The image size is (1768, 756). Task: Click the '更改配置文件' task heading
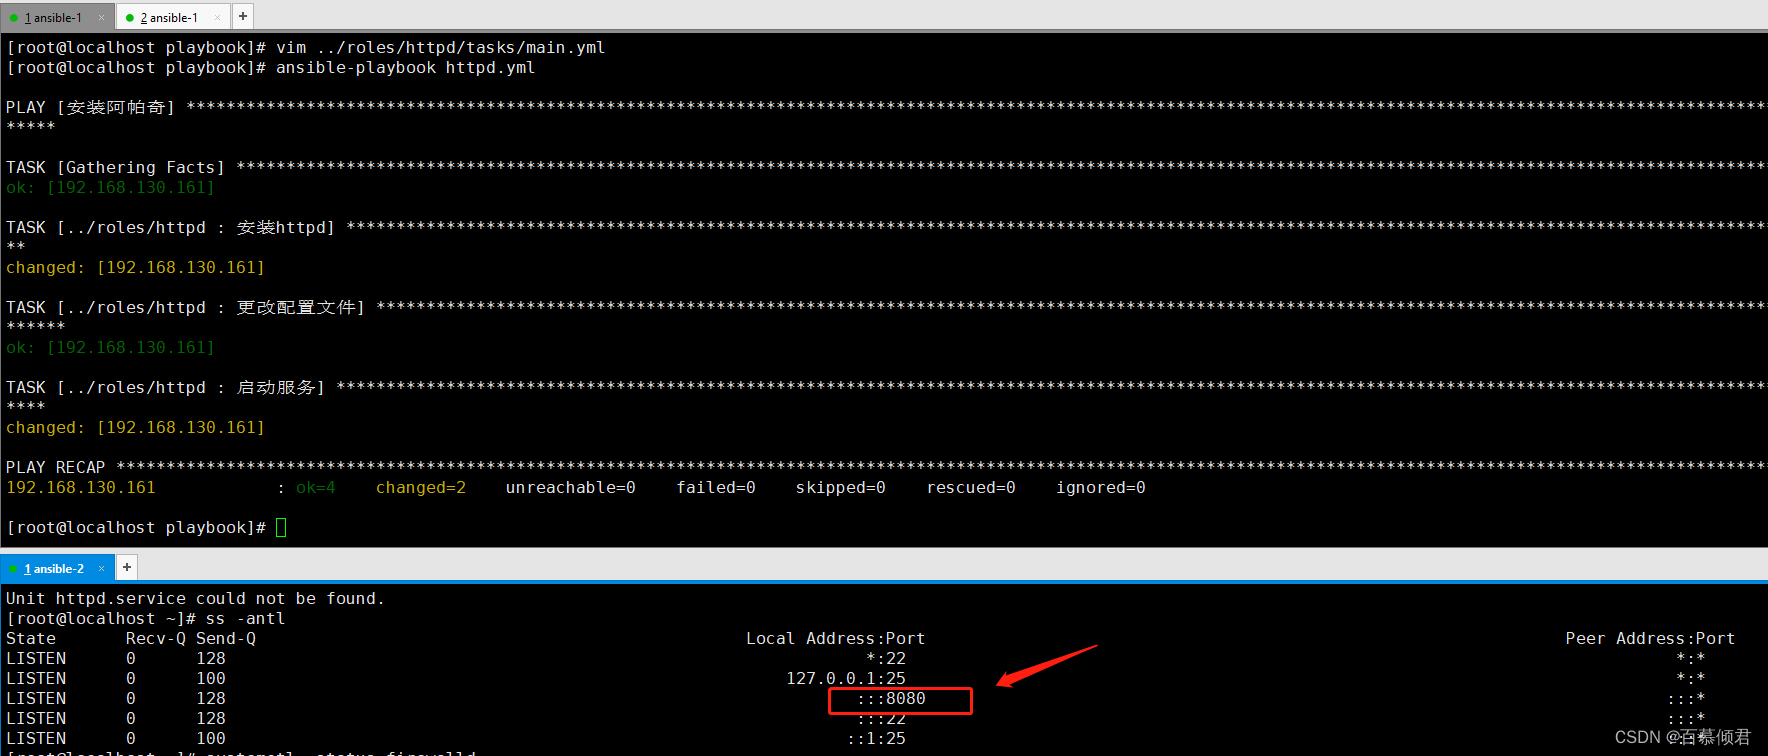pyautogui.click(x=185, y=307)
